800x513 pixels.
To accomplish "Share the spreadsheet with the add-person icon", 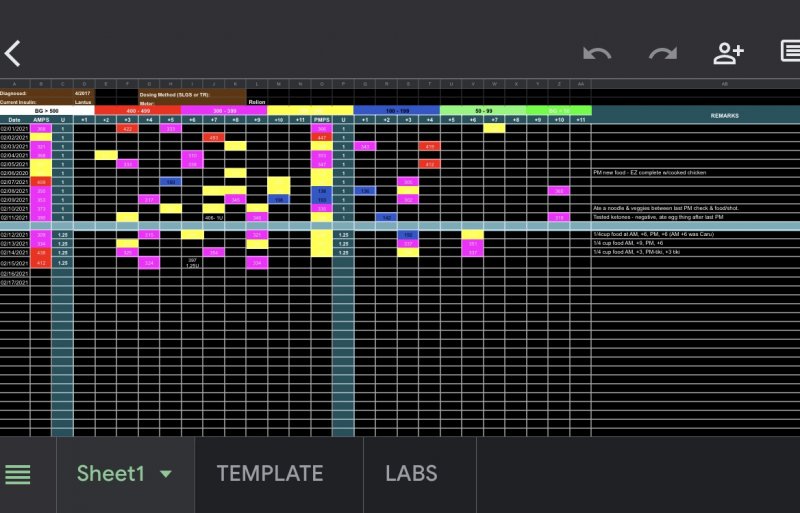I will [x=728, y=53].
